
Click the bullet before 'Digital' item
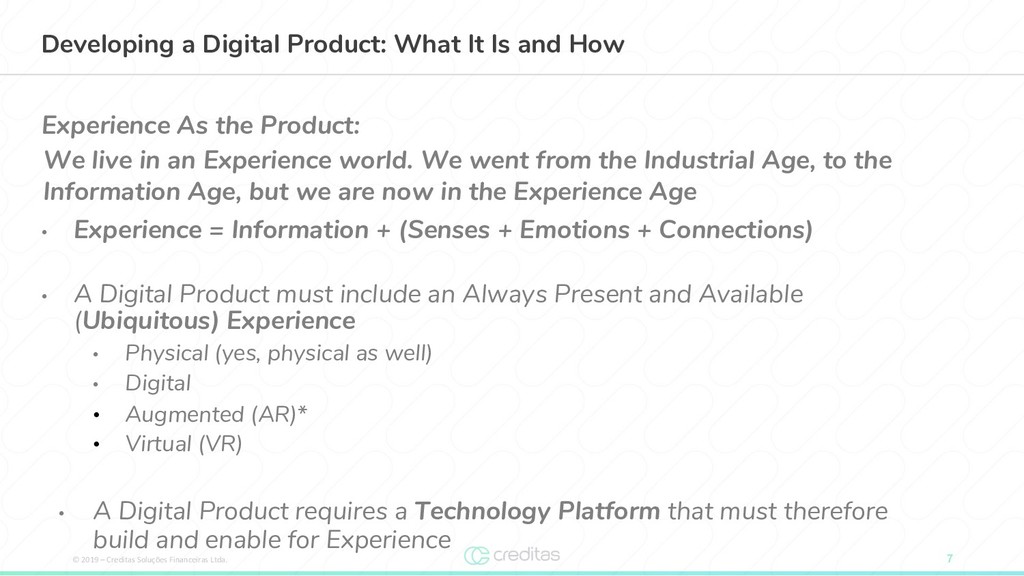[x=95, y=385]
